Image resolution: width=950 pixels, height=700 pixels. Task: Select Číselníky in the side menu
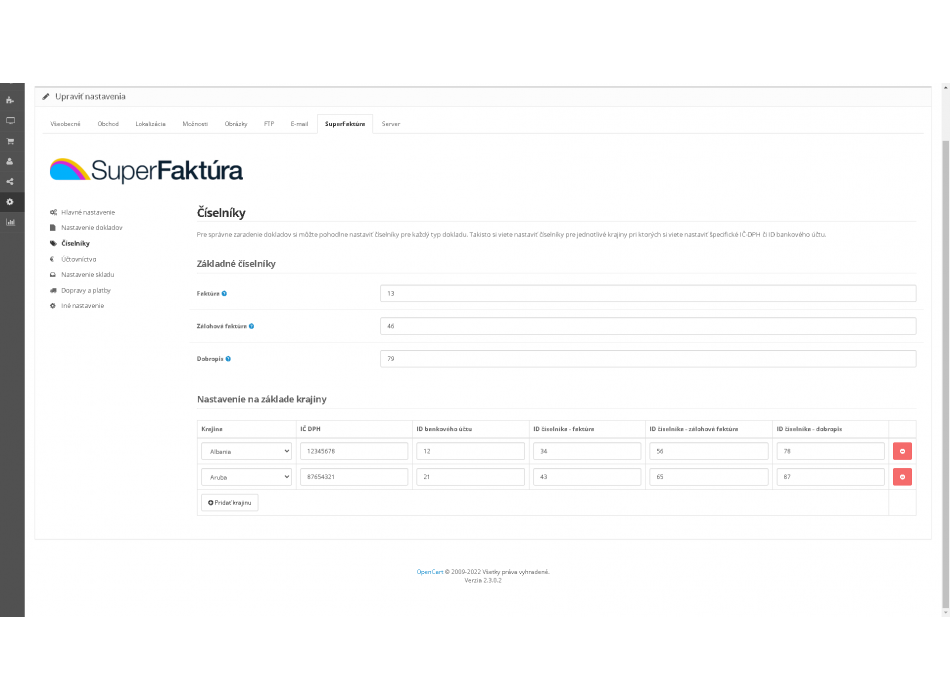[x=70, y=244]
